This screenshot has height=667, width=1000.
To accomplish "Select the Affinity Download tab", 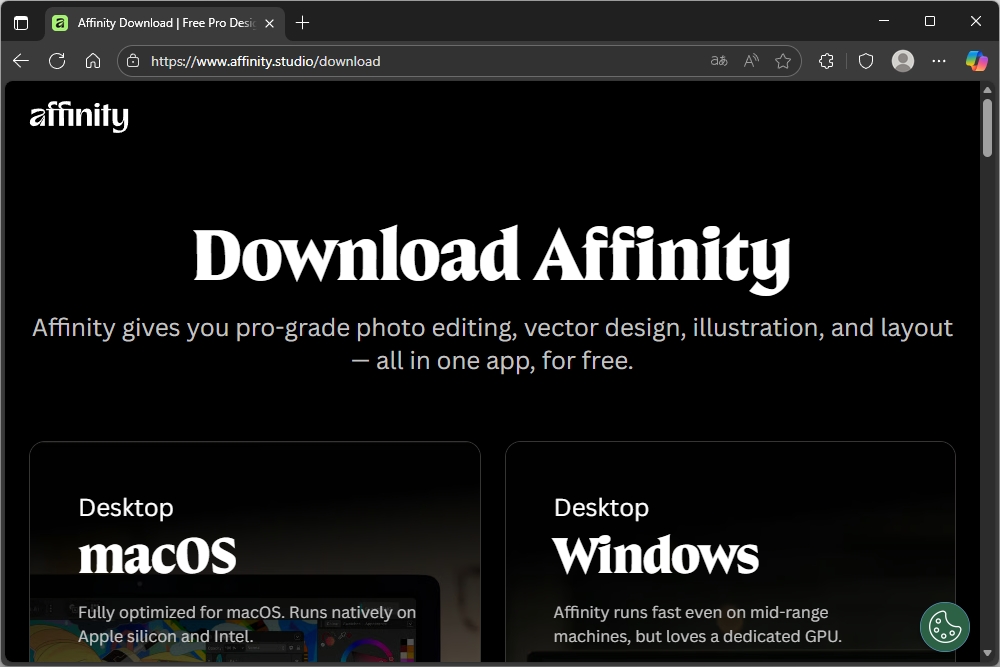I will point(165,23).
